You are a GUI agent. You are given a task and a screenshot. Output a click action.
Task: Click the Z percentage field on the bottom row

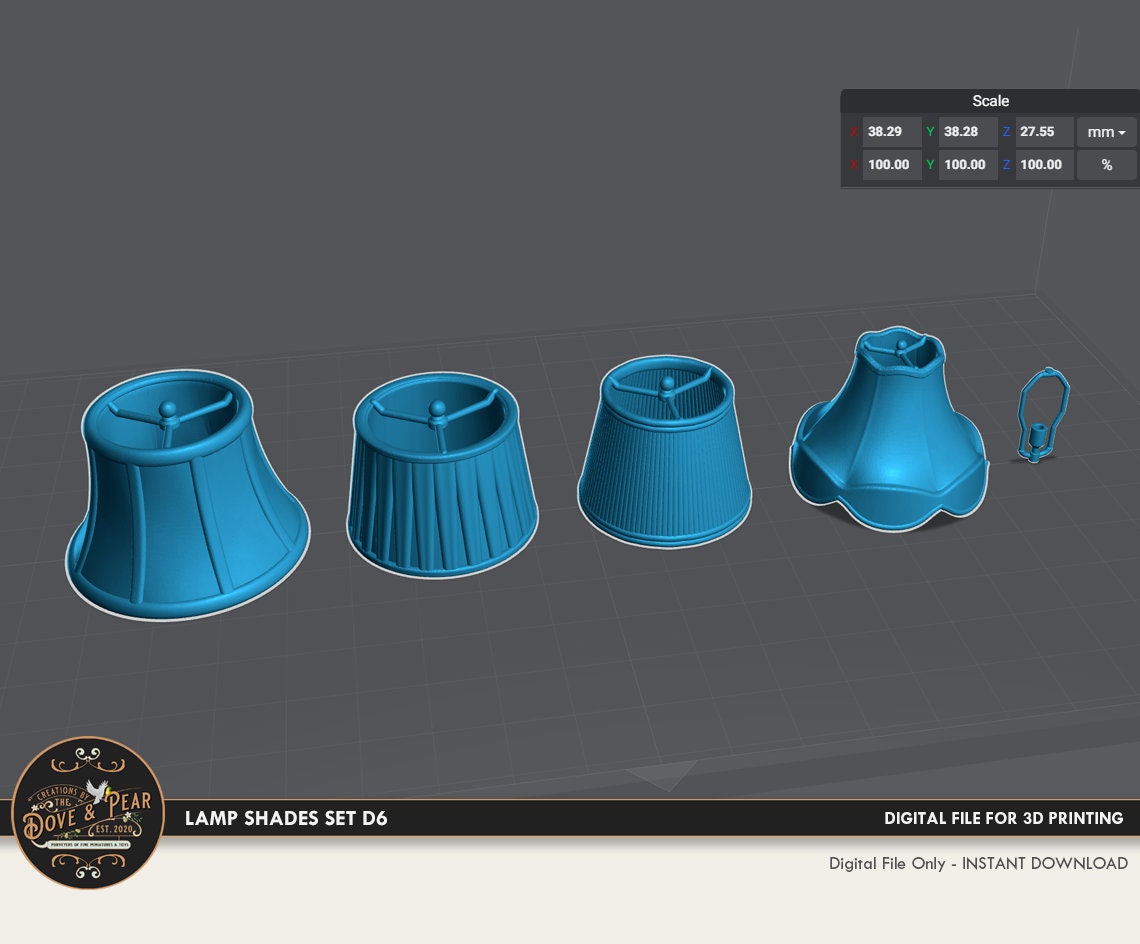(1043, 165)
